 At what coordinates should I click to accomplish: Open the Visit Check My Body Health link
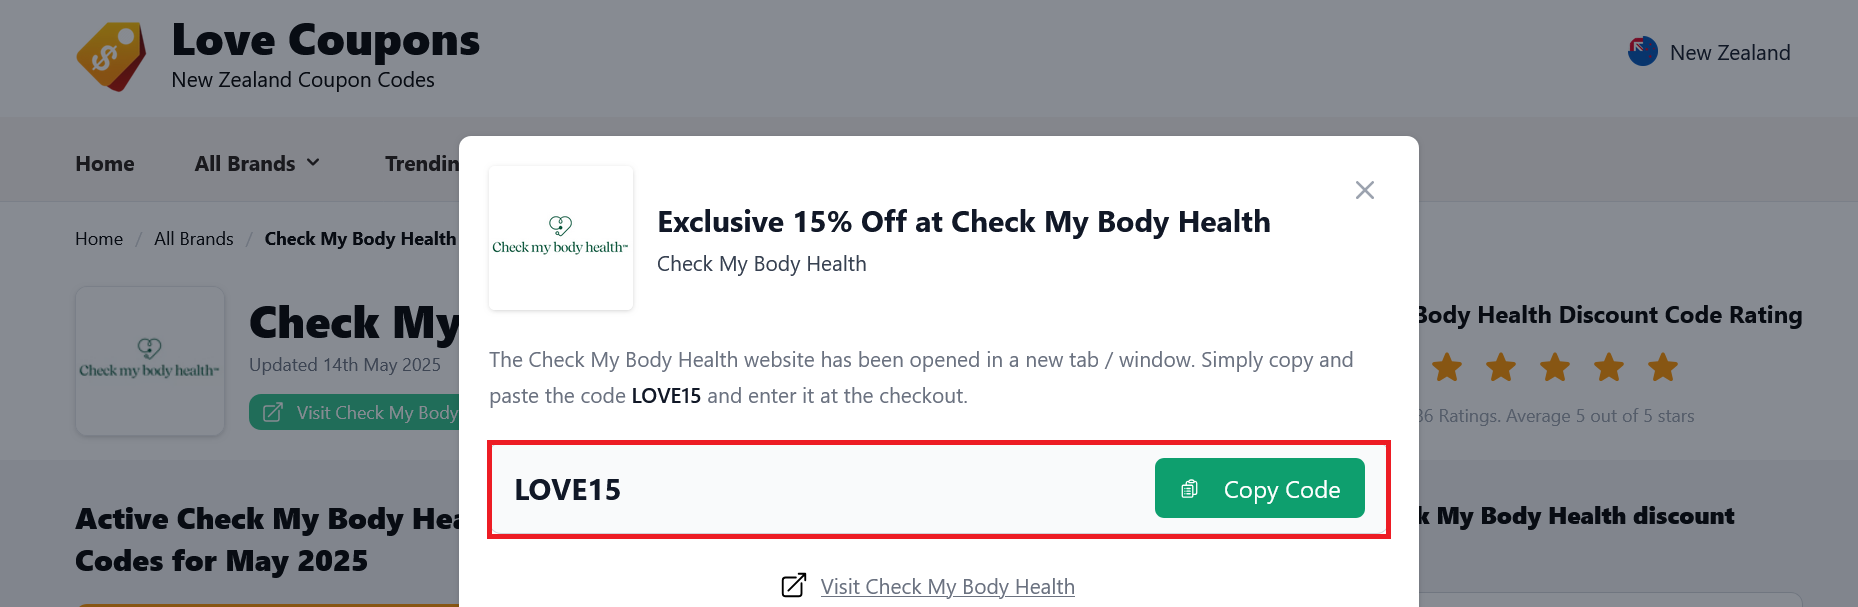point(947,587)
